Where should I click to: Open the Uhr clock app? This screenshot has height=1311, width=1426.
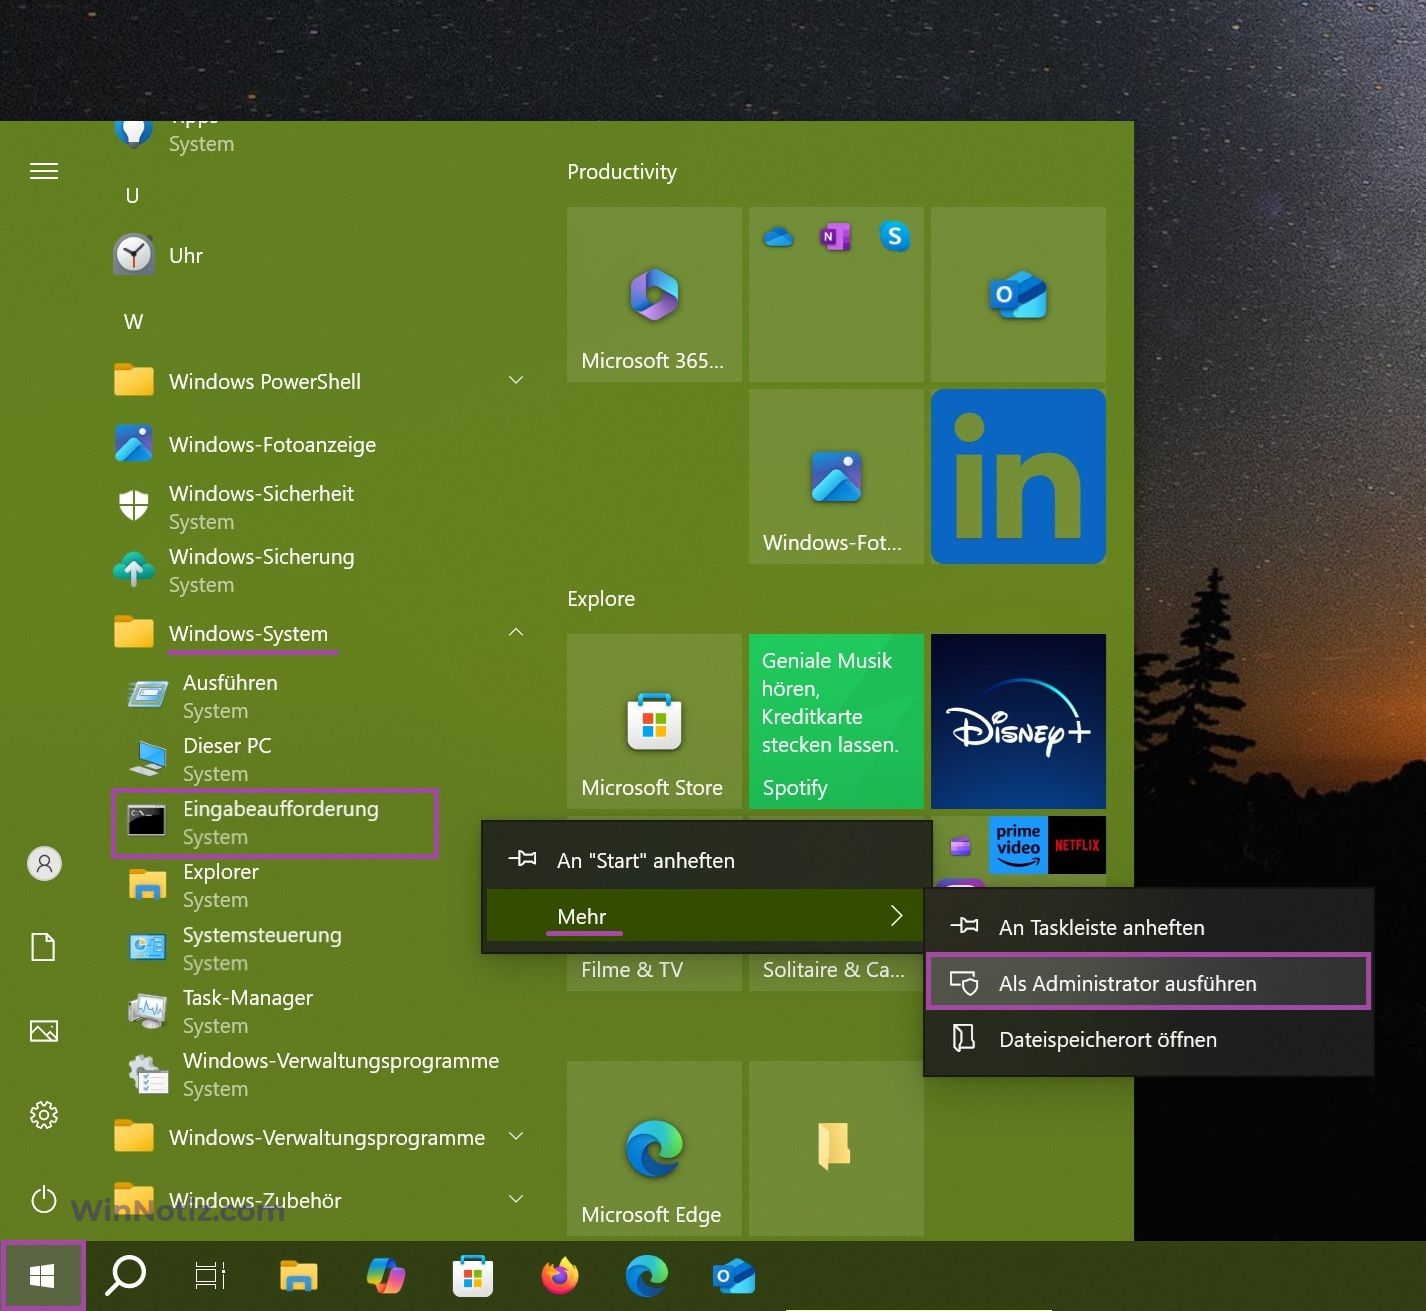[x=320, y=256]
